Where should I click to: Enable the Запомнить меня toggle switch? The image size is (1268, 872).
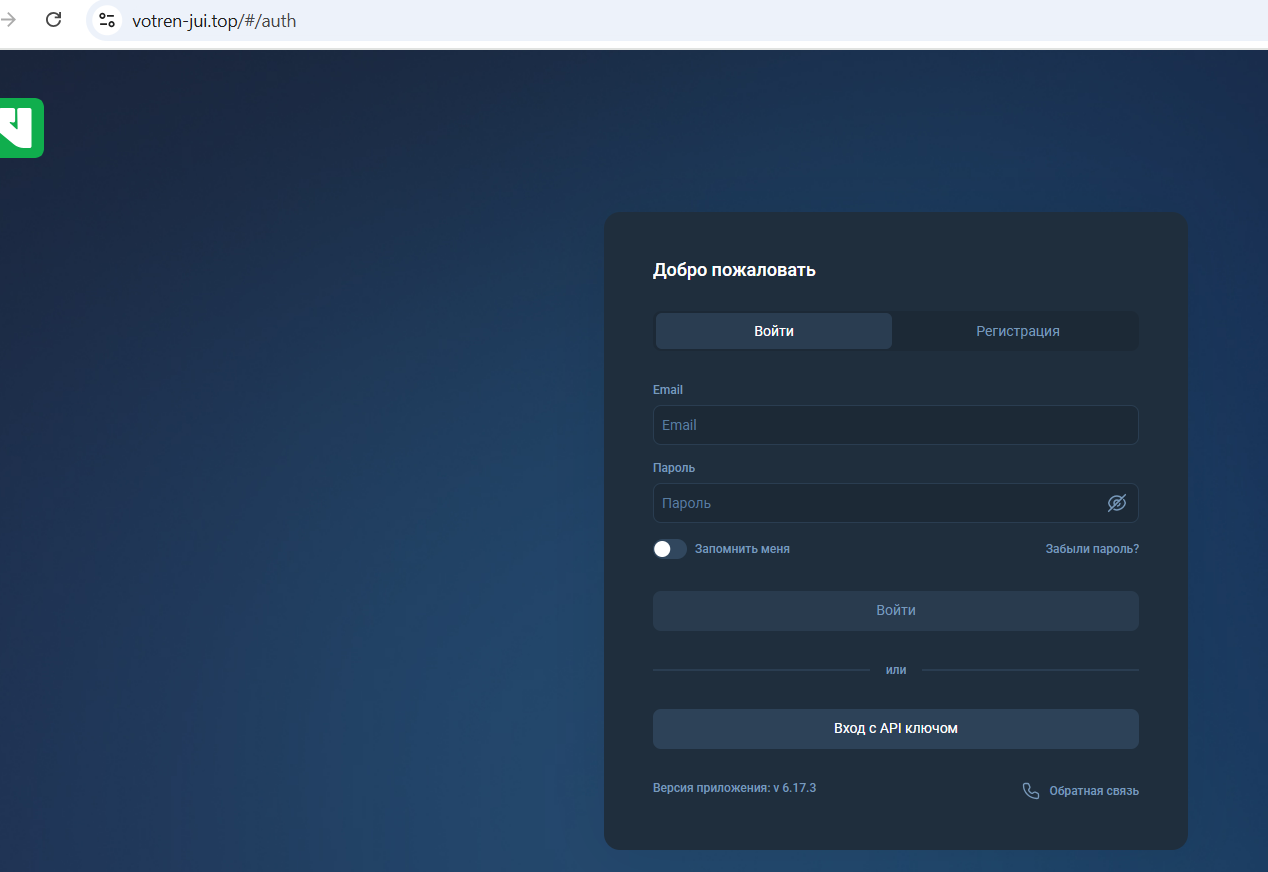[669, 549]
